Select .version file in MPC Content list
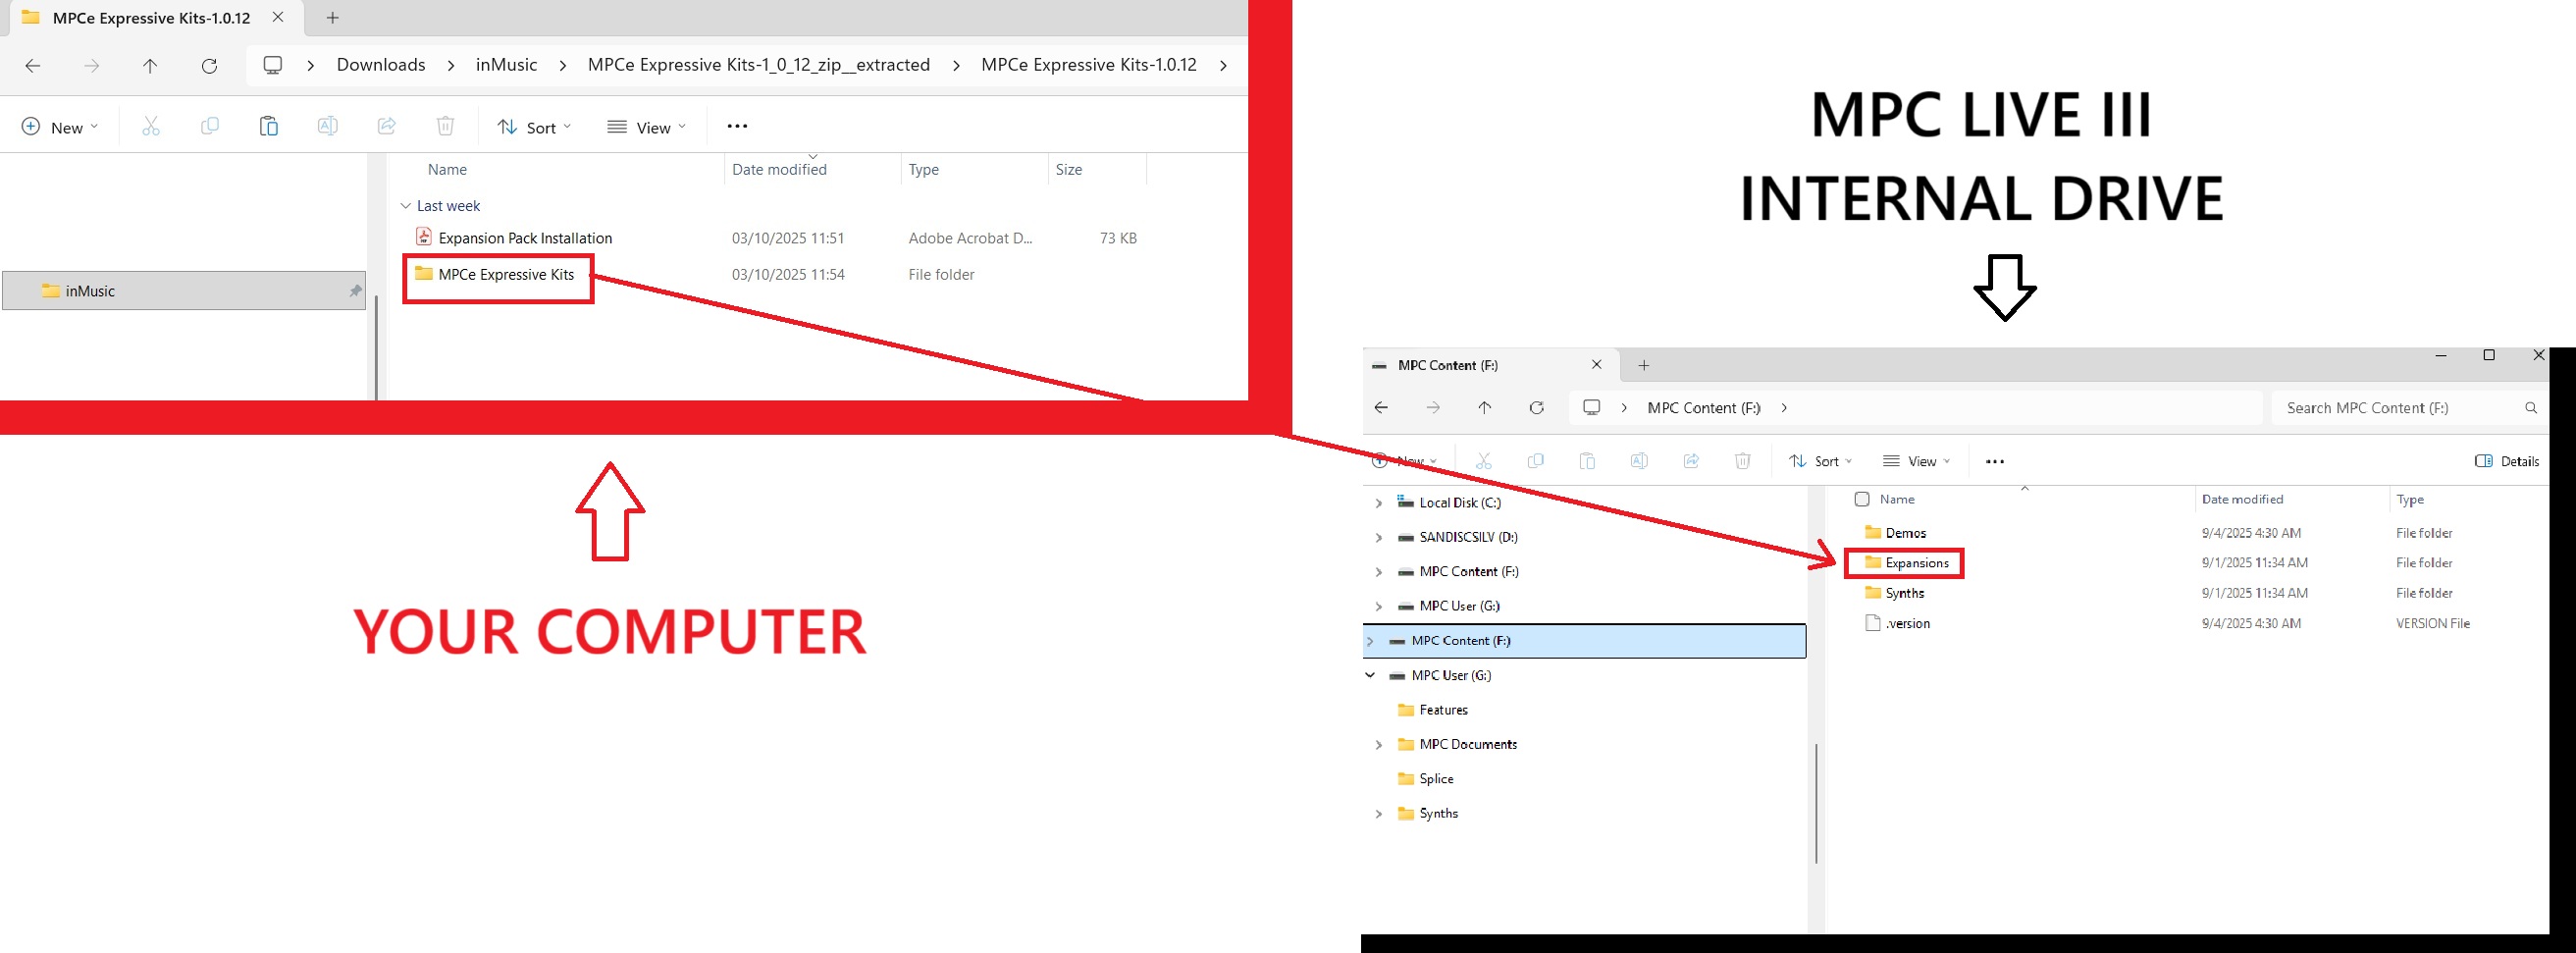 [x=1898, y=623]
